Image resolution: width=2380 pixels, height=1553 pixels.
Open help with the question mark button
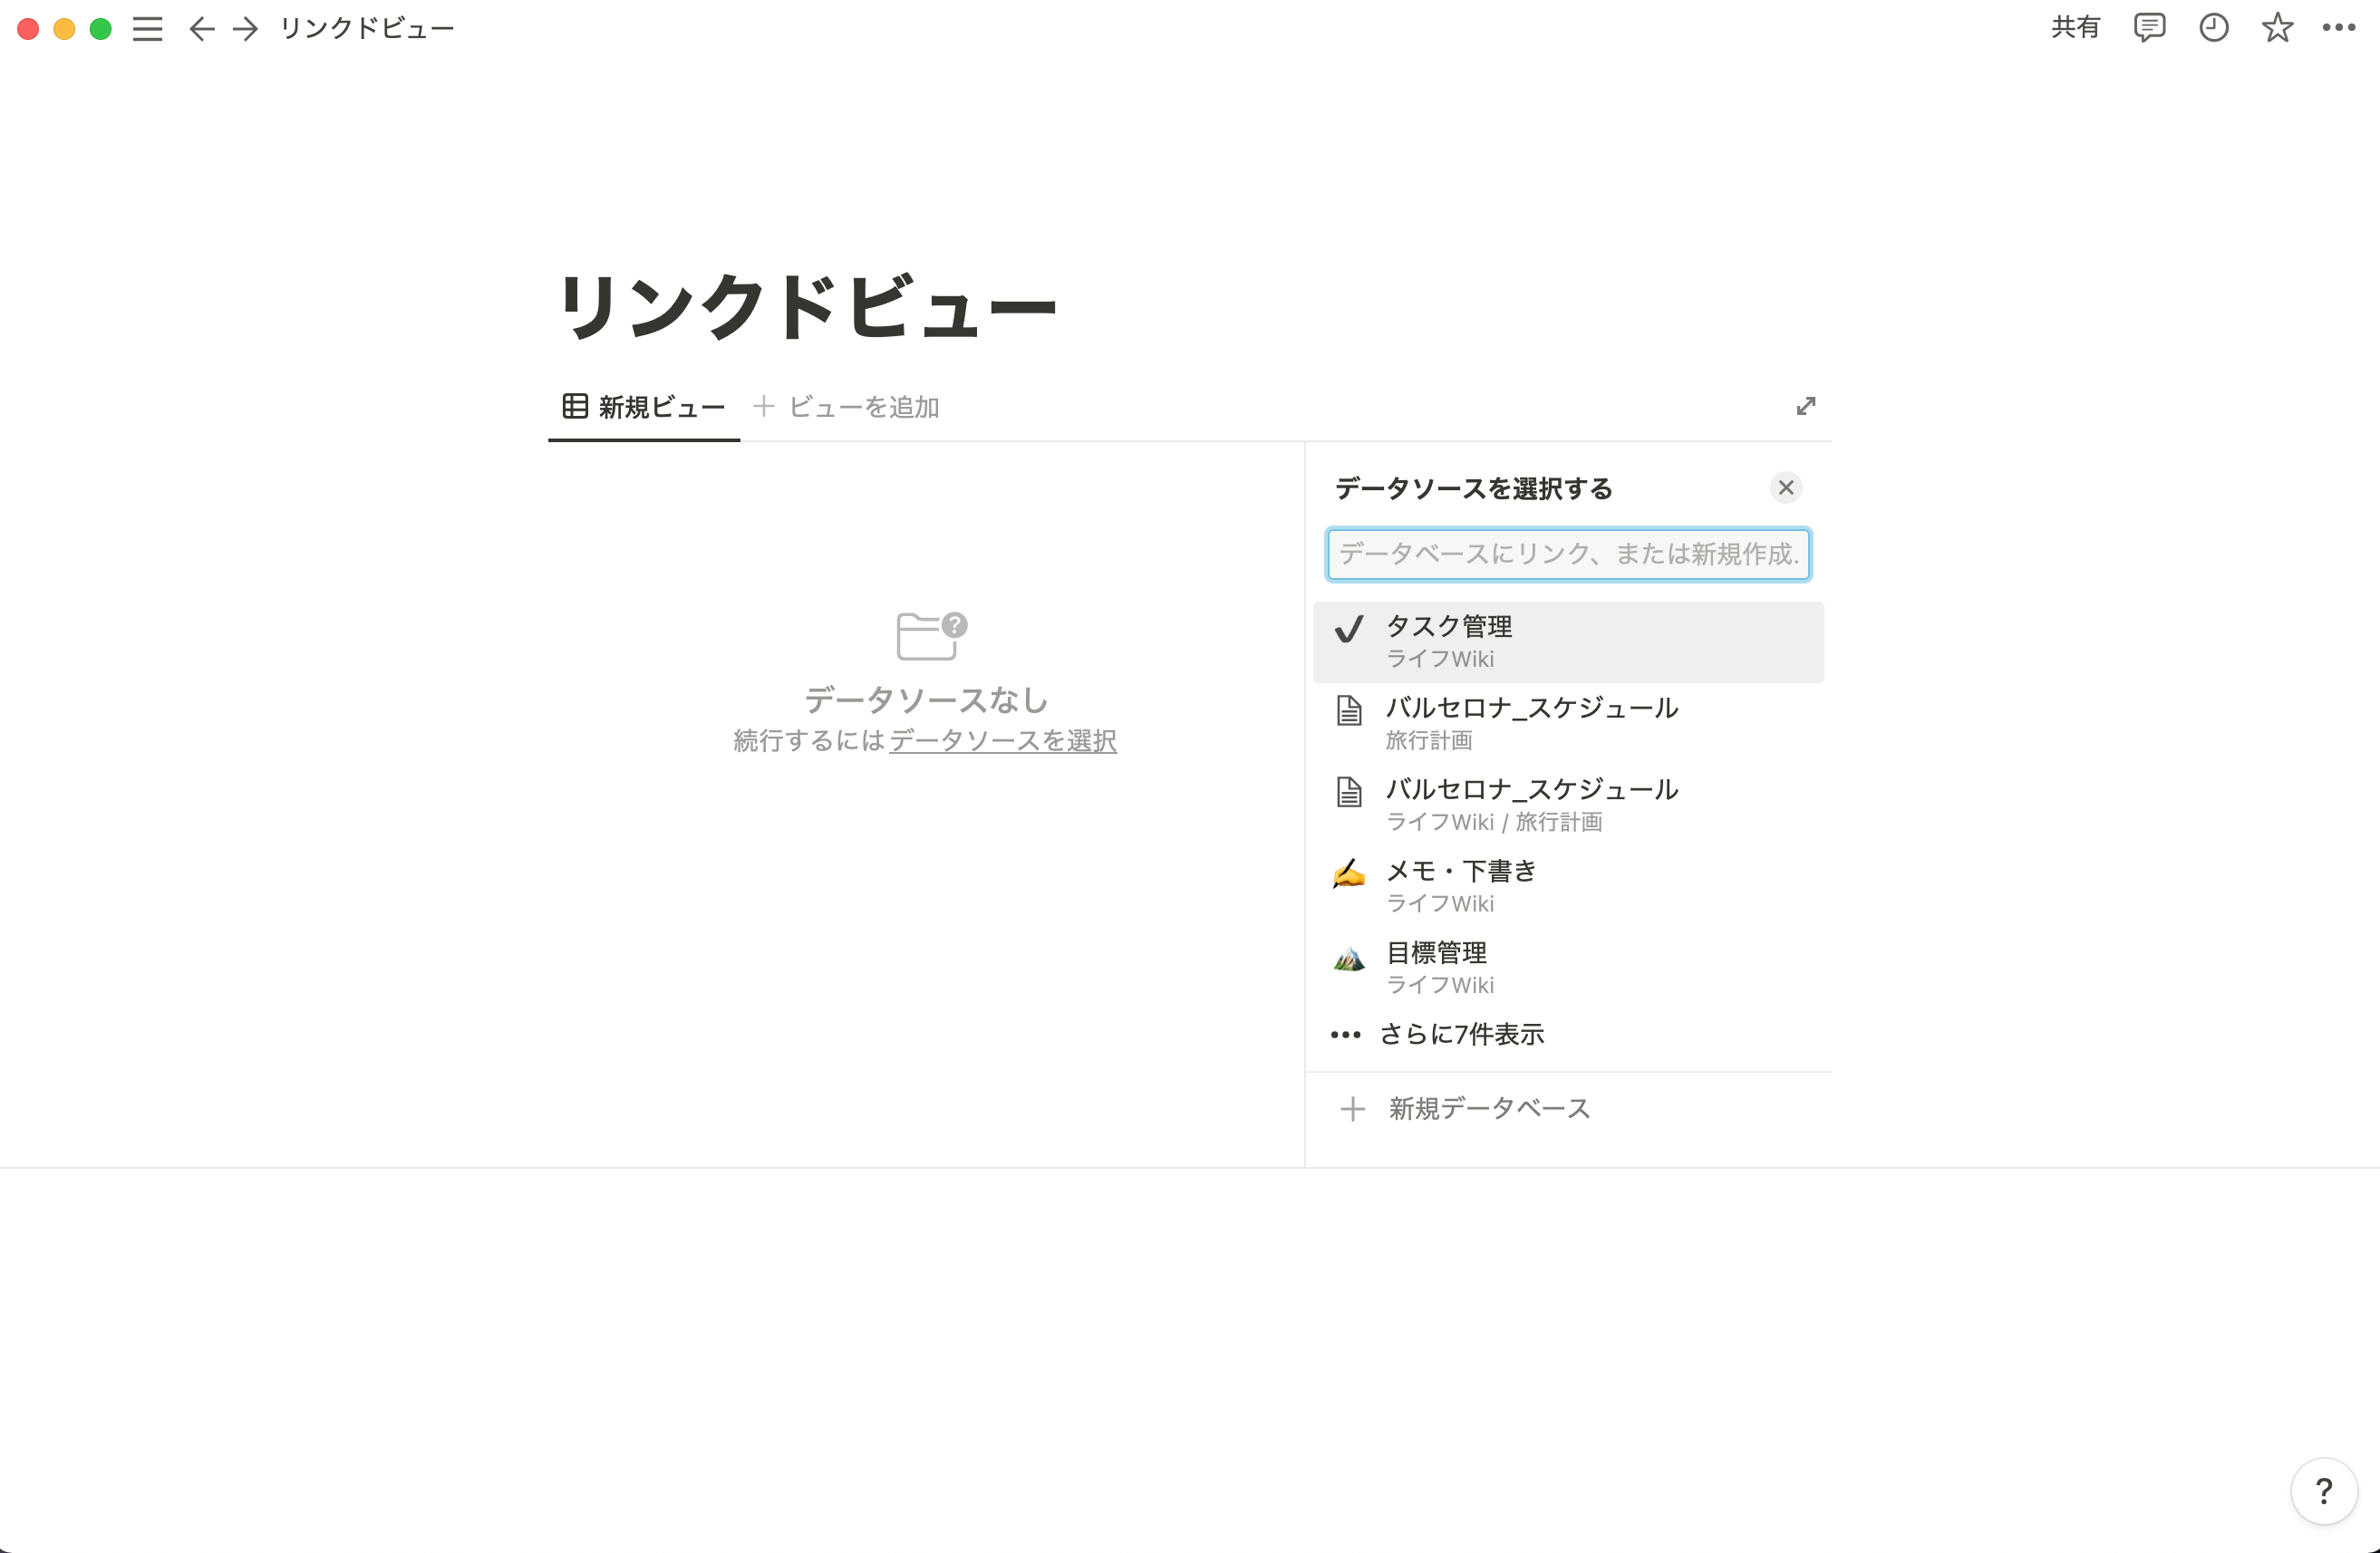point(2323,1491)
